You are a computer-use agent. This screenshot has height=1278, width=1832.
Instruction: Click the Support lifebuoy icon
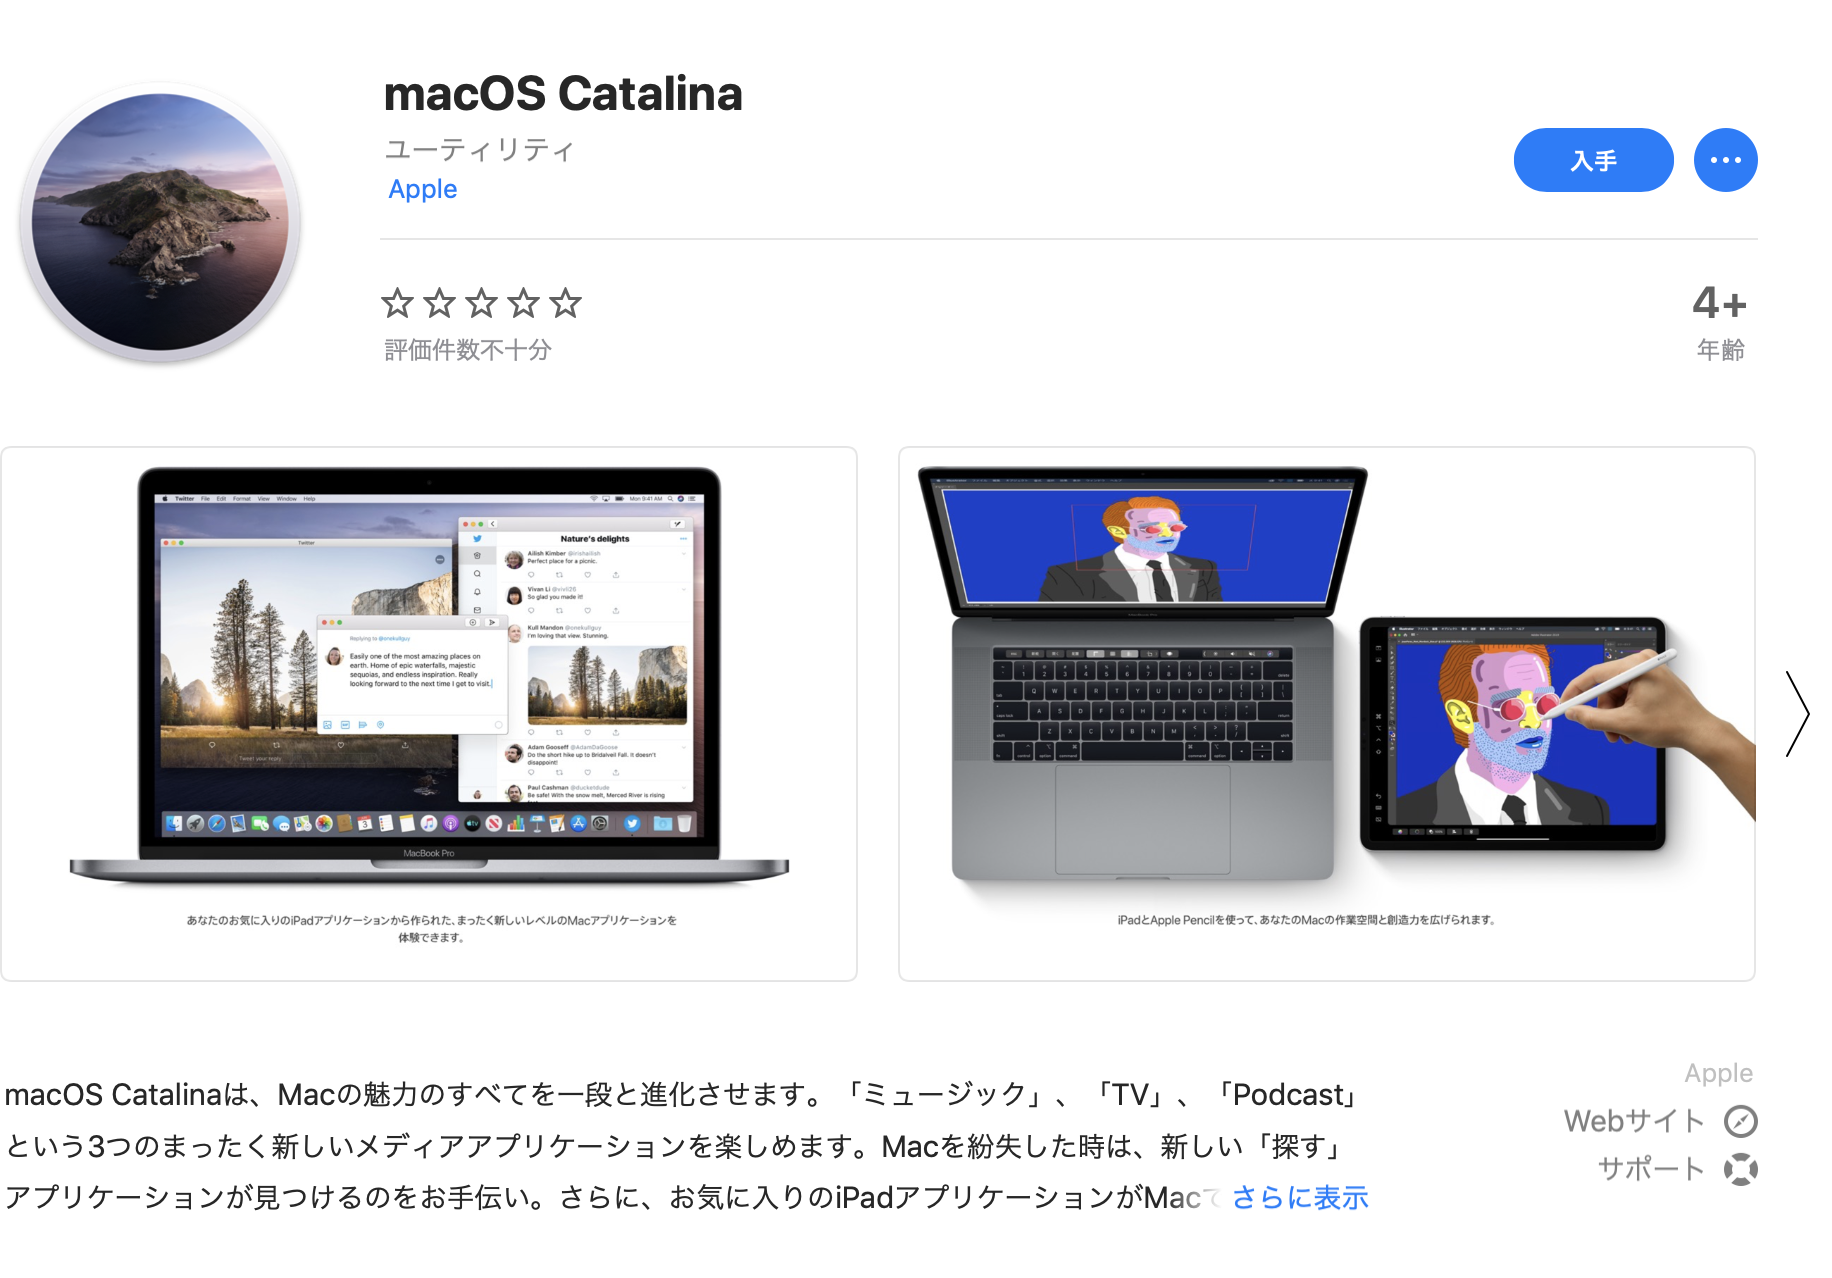tap(1741, 1169)
